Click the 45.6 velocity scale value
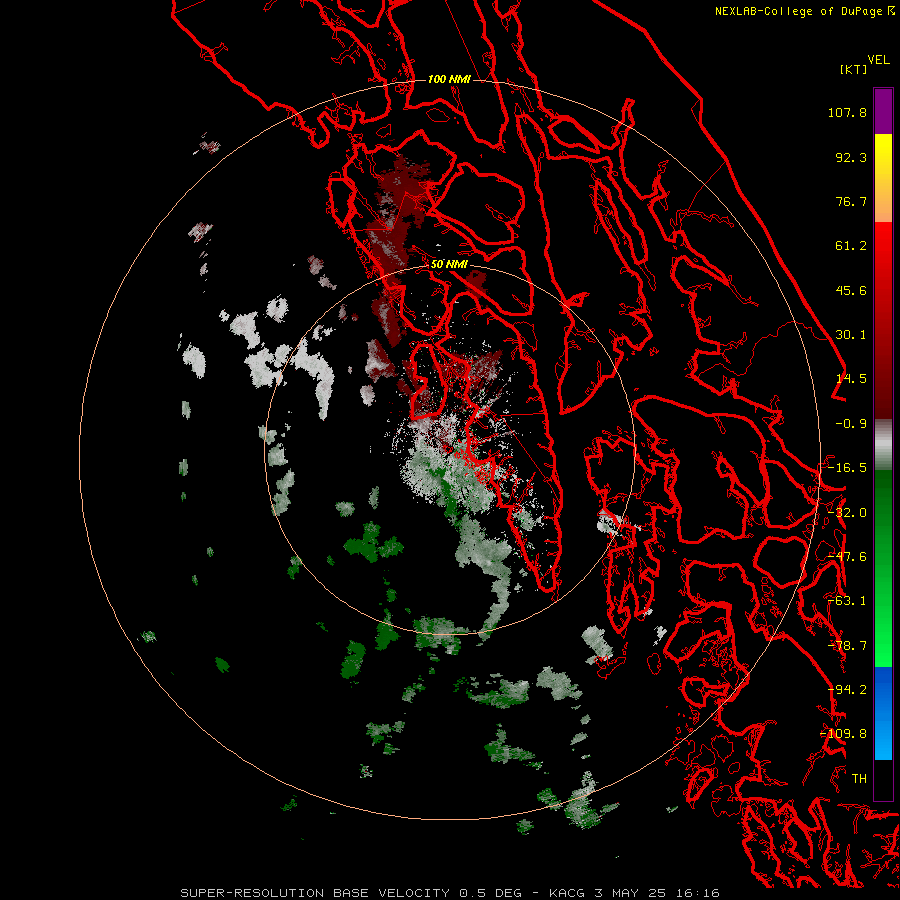Screen dimensions: 900x900 coord(851,290)
